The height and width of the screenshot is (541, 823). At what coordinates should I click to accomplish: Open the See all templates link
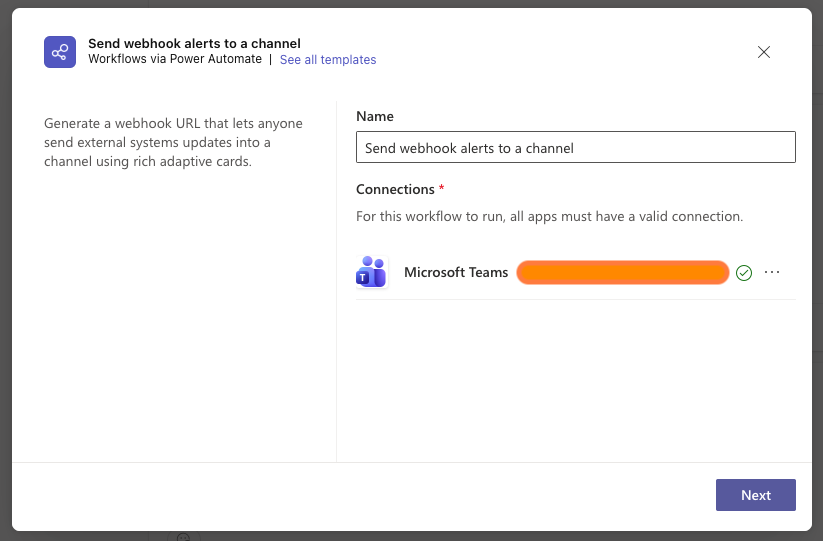point(328,60)
